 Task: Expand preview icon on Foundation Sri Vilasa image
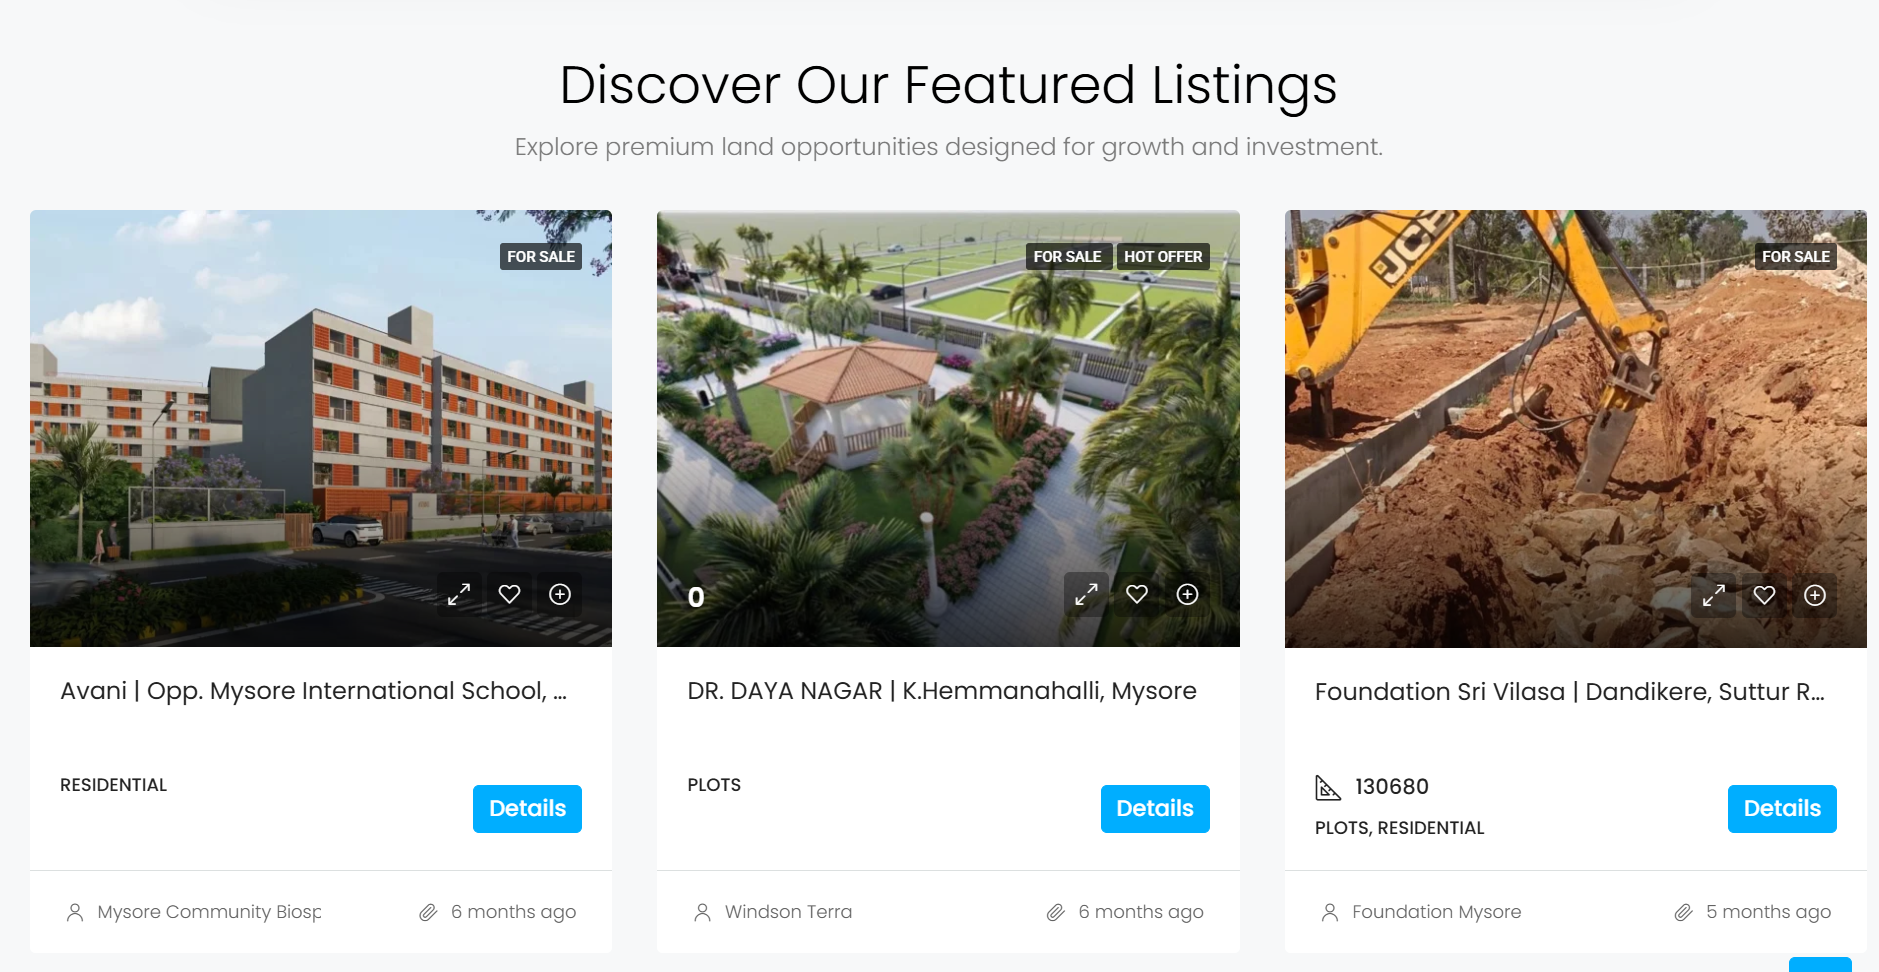point(1714,596)
